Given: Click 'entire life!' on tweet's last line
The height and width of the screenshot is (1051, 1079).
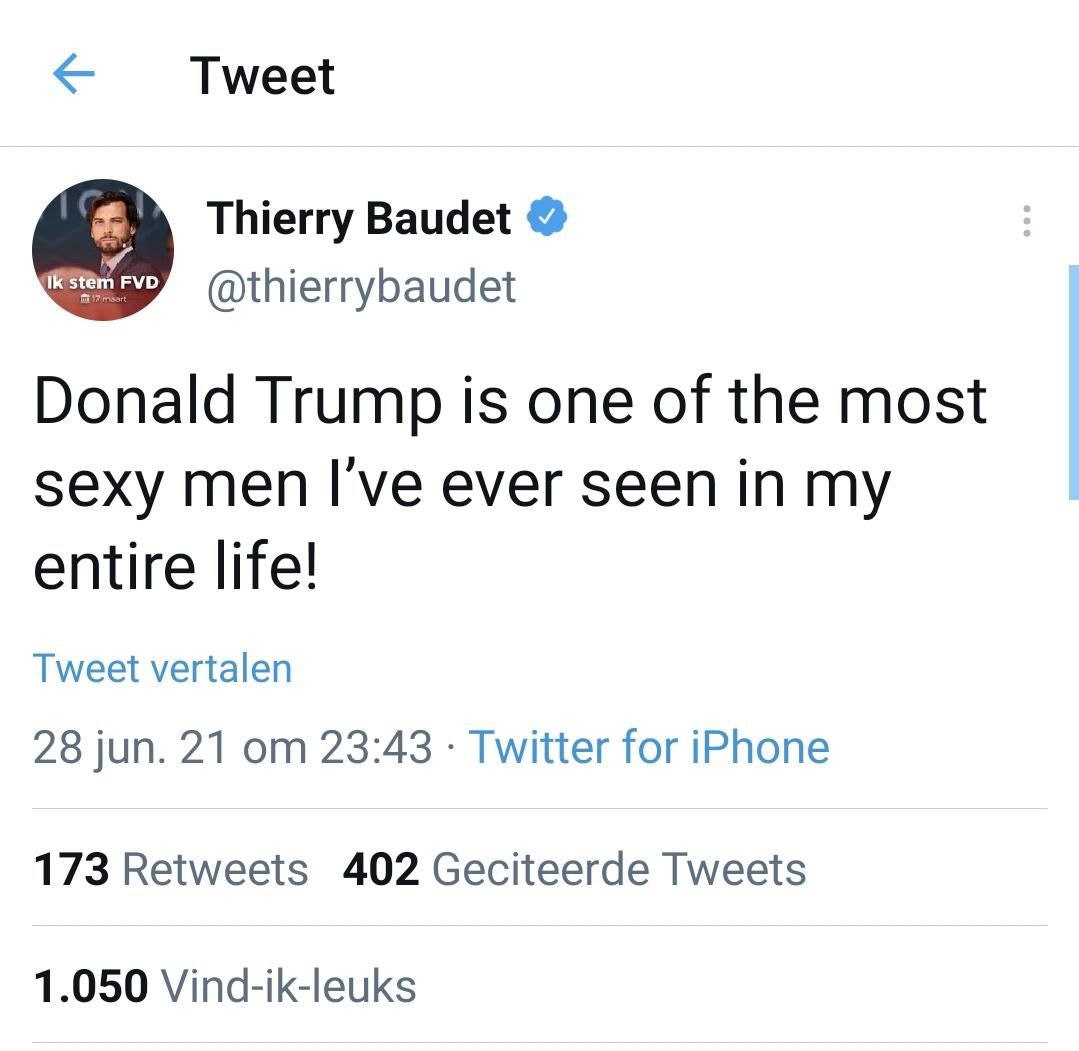Looking at the screenshot, I should (x=175, y=566).
